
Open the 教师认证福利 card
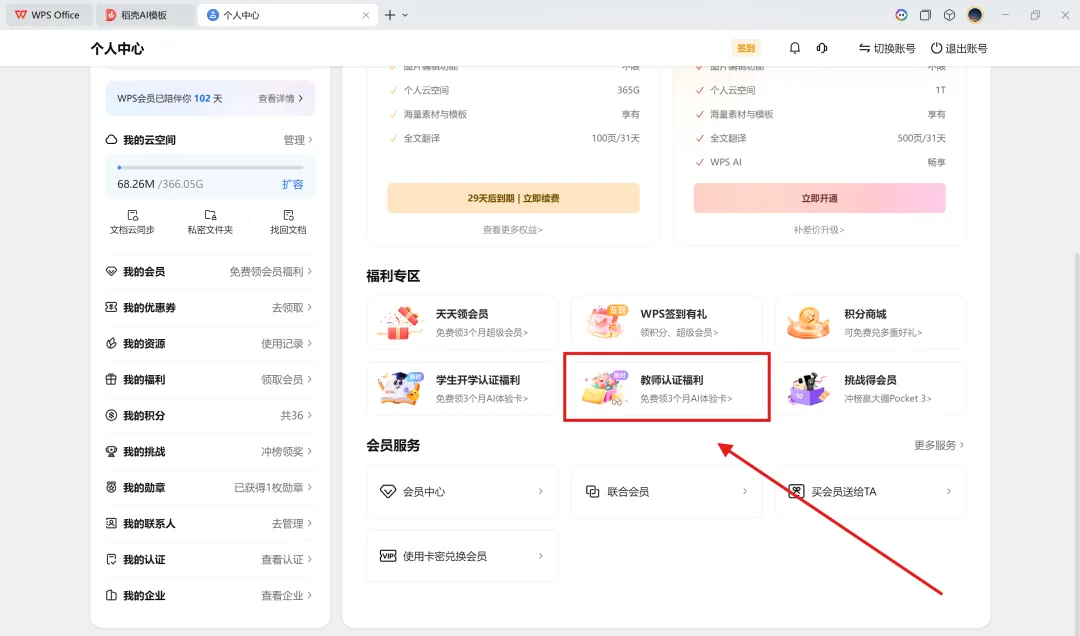(667, 389)
